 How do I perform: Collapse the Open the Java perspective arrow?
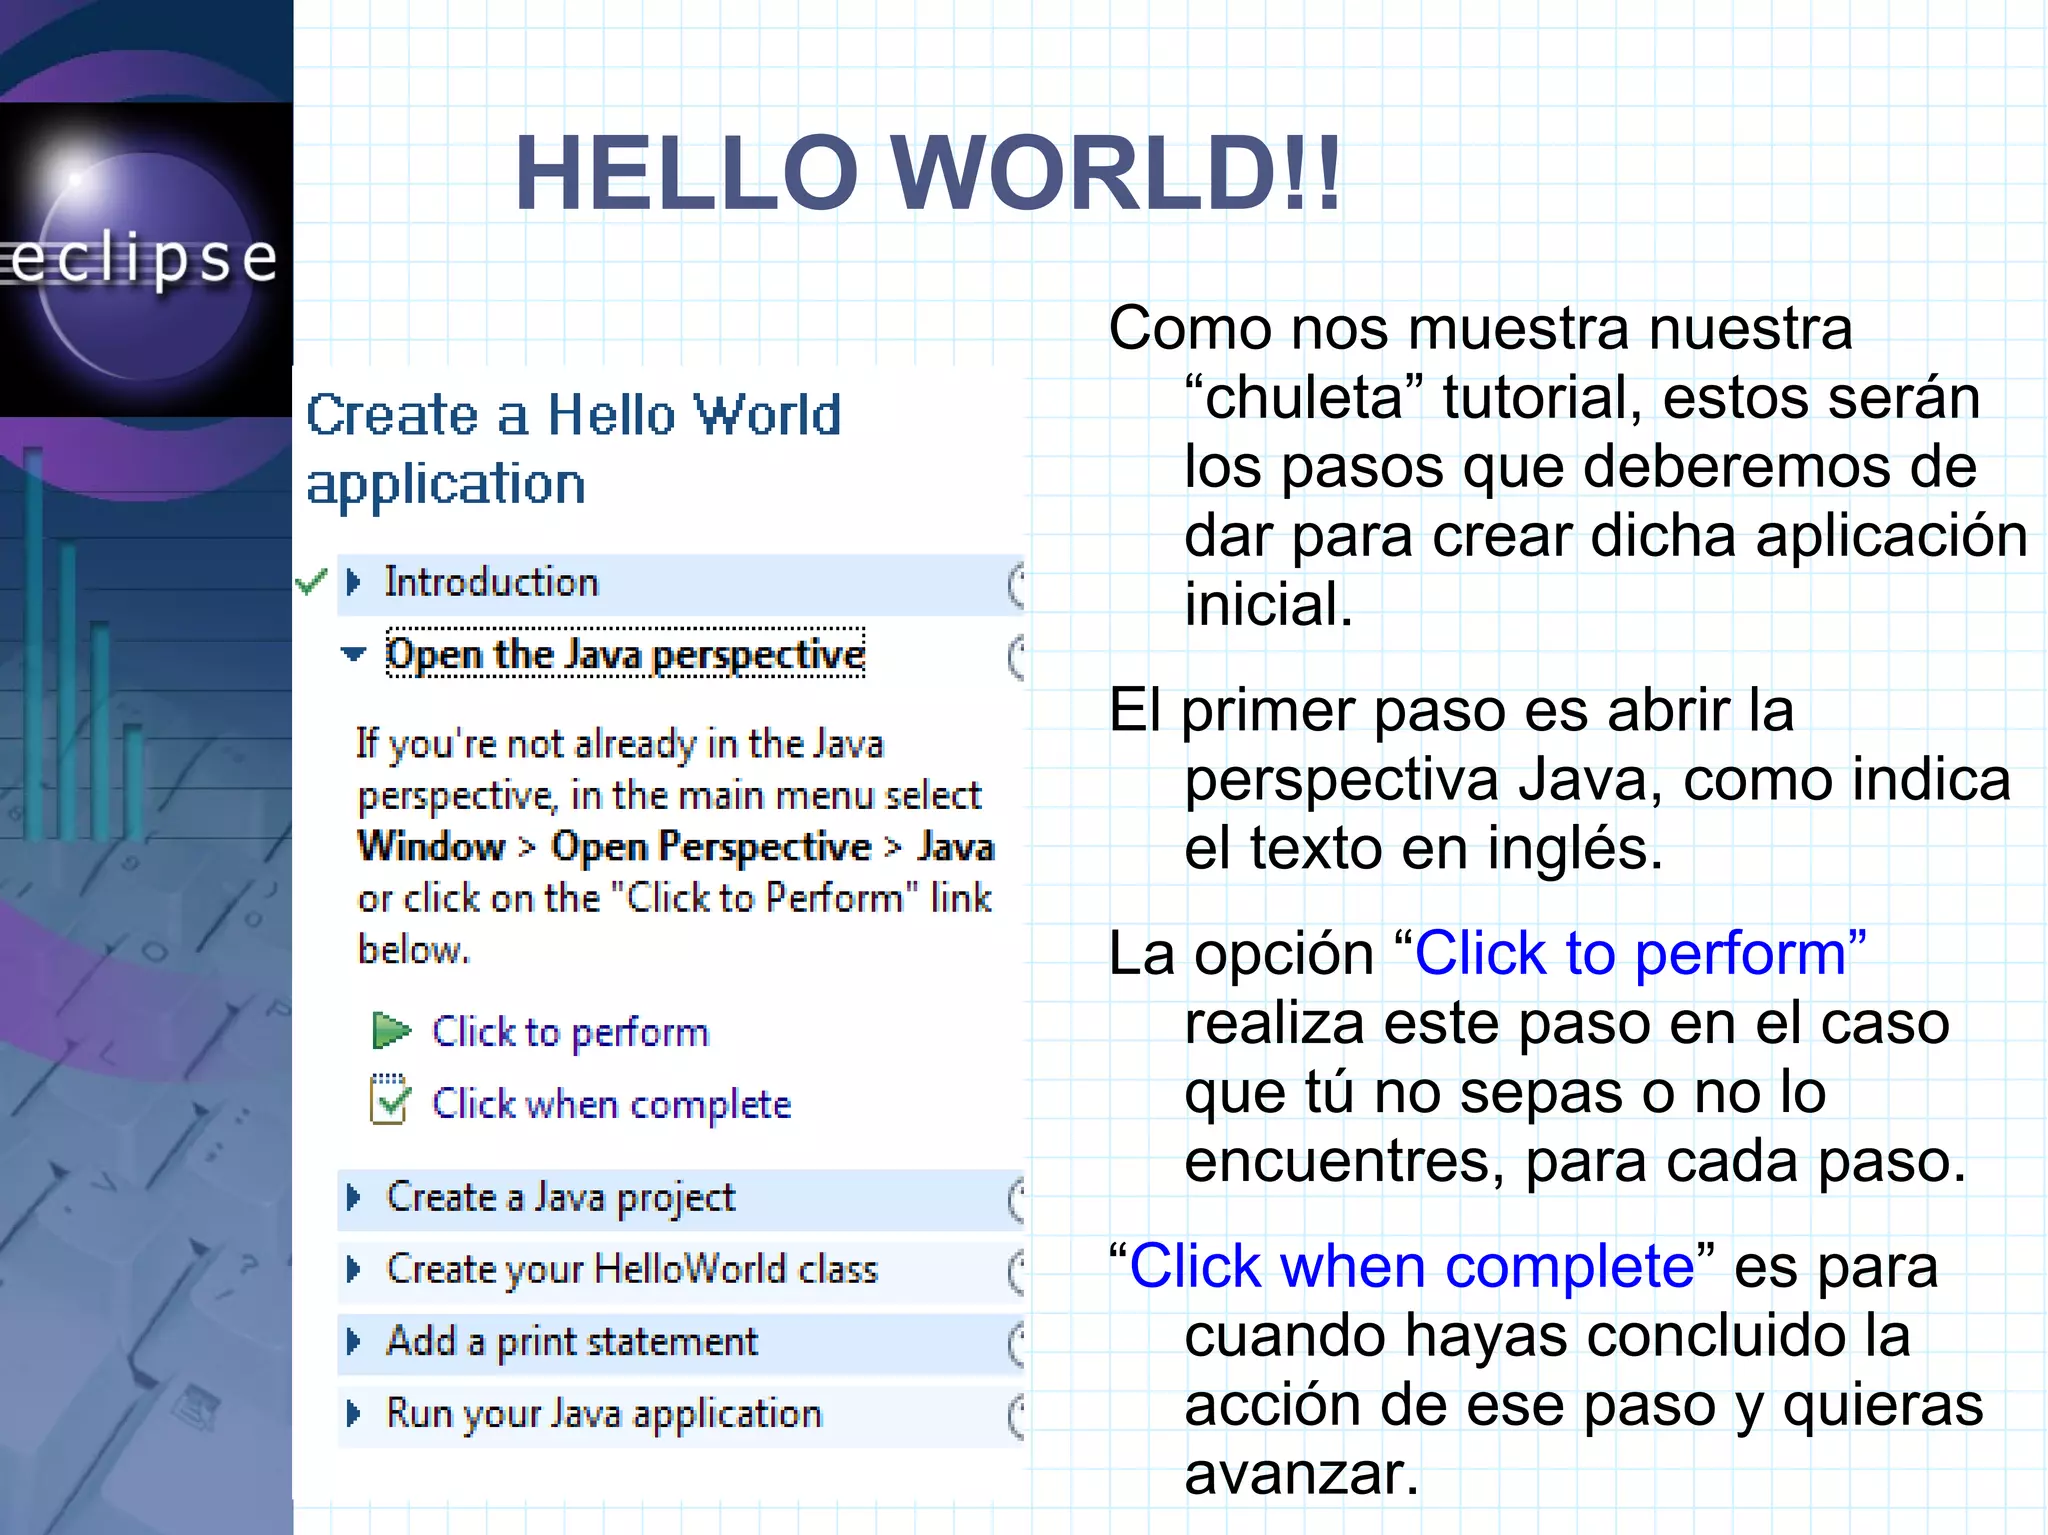(353, 655)
